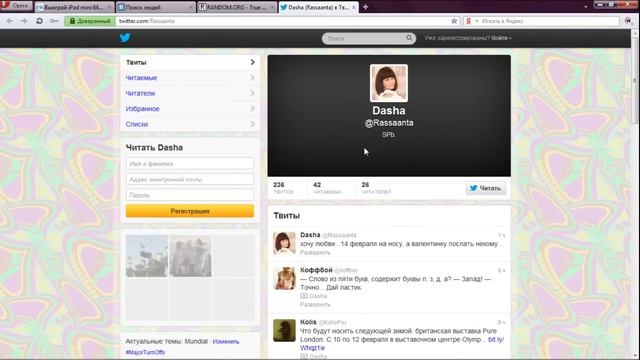
Task: Click Dasha's avatar beside her tweet
Action: coord(284,243)
